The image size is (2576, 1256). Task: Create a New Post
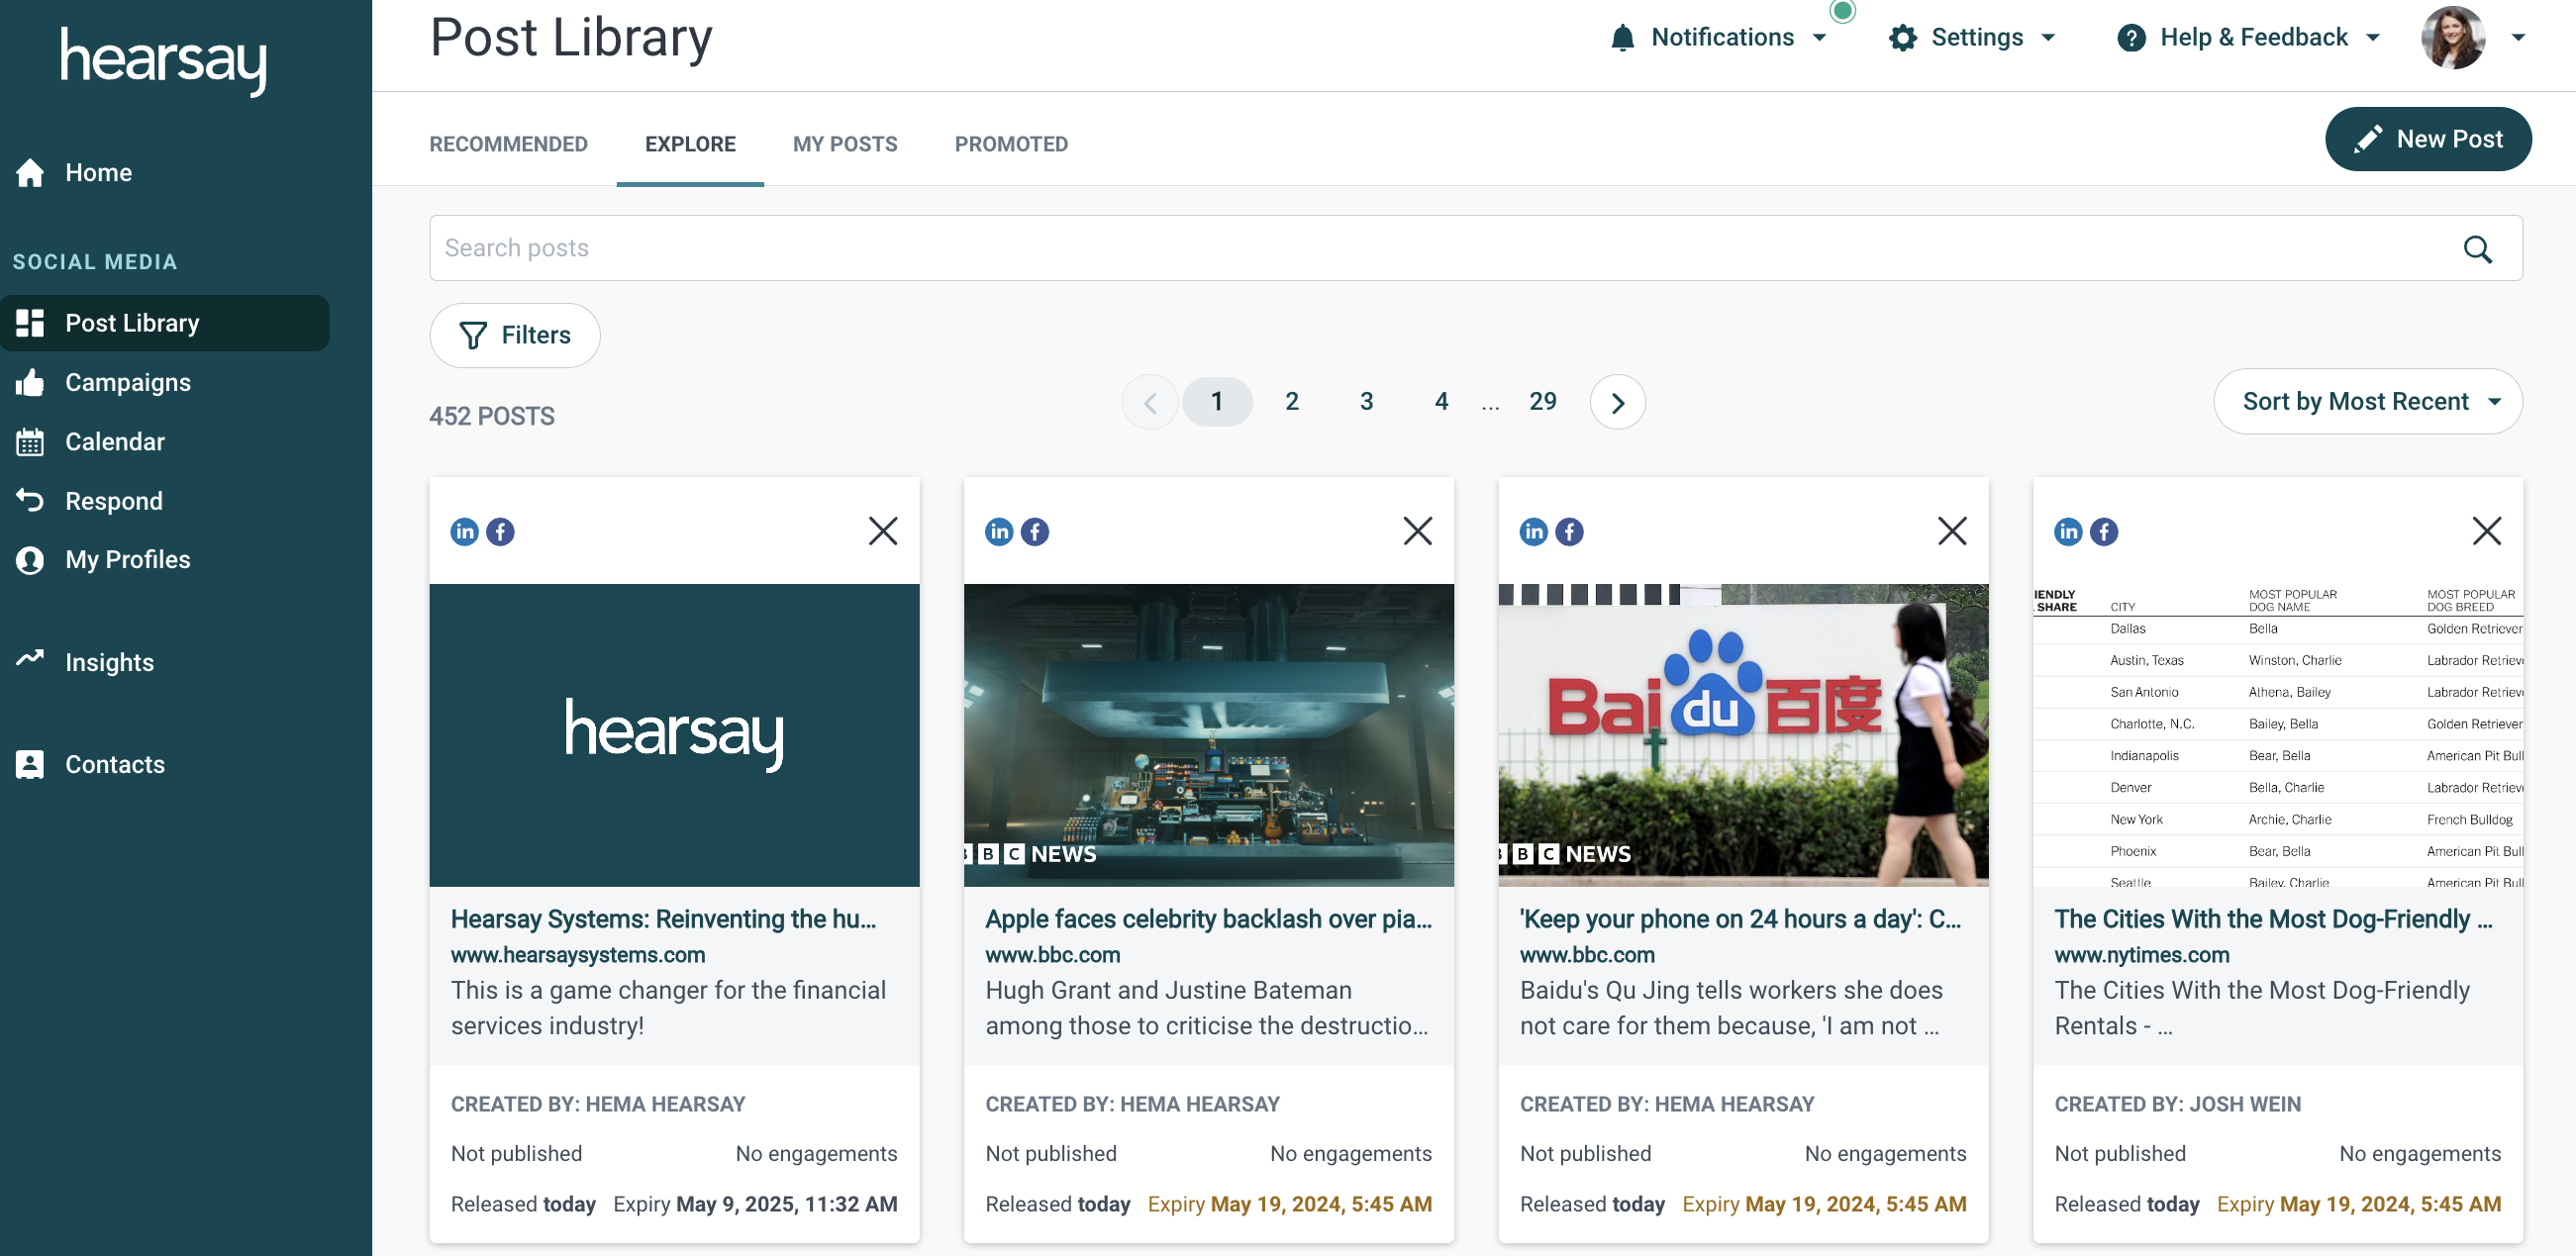click(x=2428, y=139)
